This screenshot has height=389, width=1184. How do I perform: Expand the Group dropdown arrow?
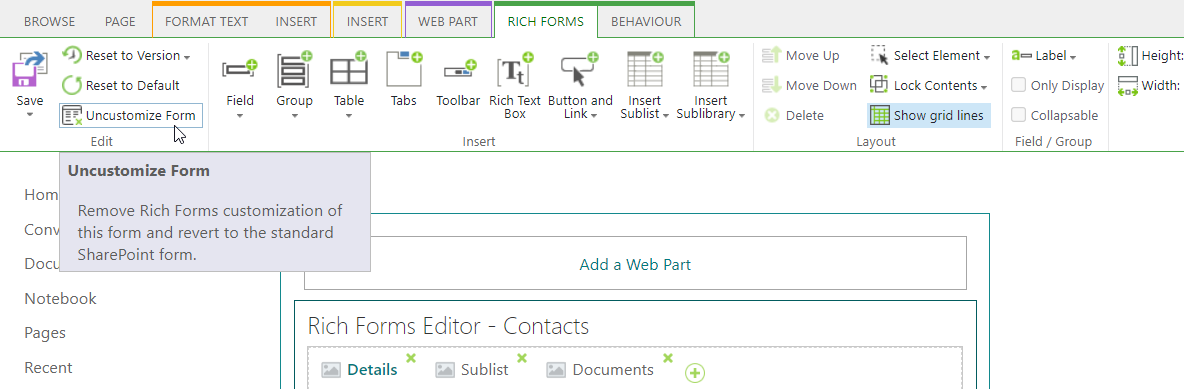coord(294,116)
